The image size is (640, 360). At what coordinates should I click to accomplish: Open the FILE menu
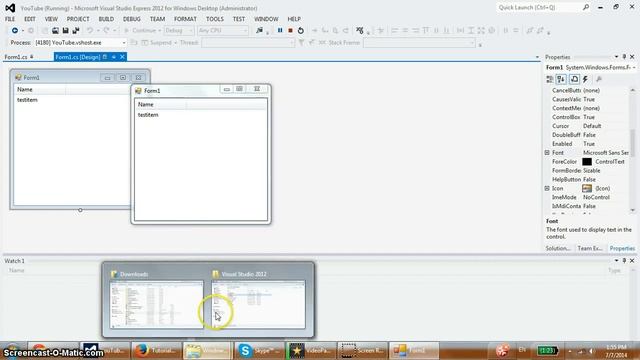coord(10,19)
